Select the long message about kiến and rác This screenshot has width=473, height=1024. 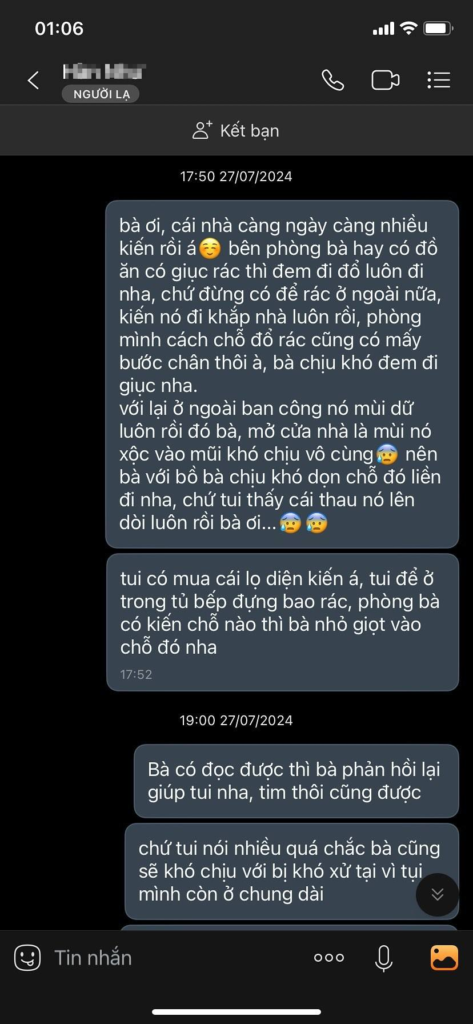coord(282,374)
